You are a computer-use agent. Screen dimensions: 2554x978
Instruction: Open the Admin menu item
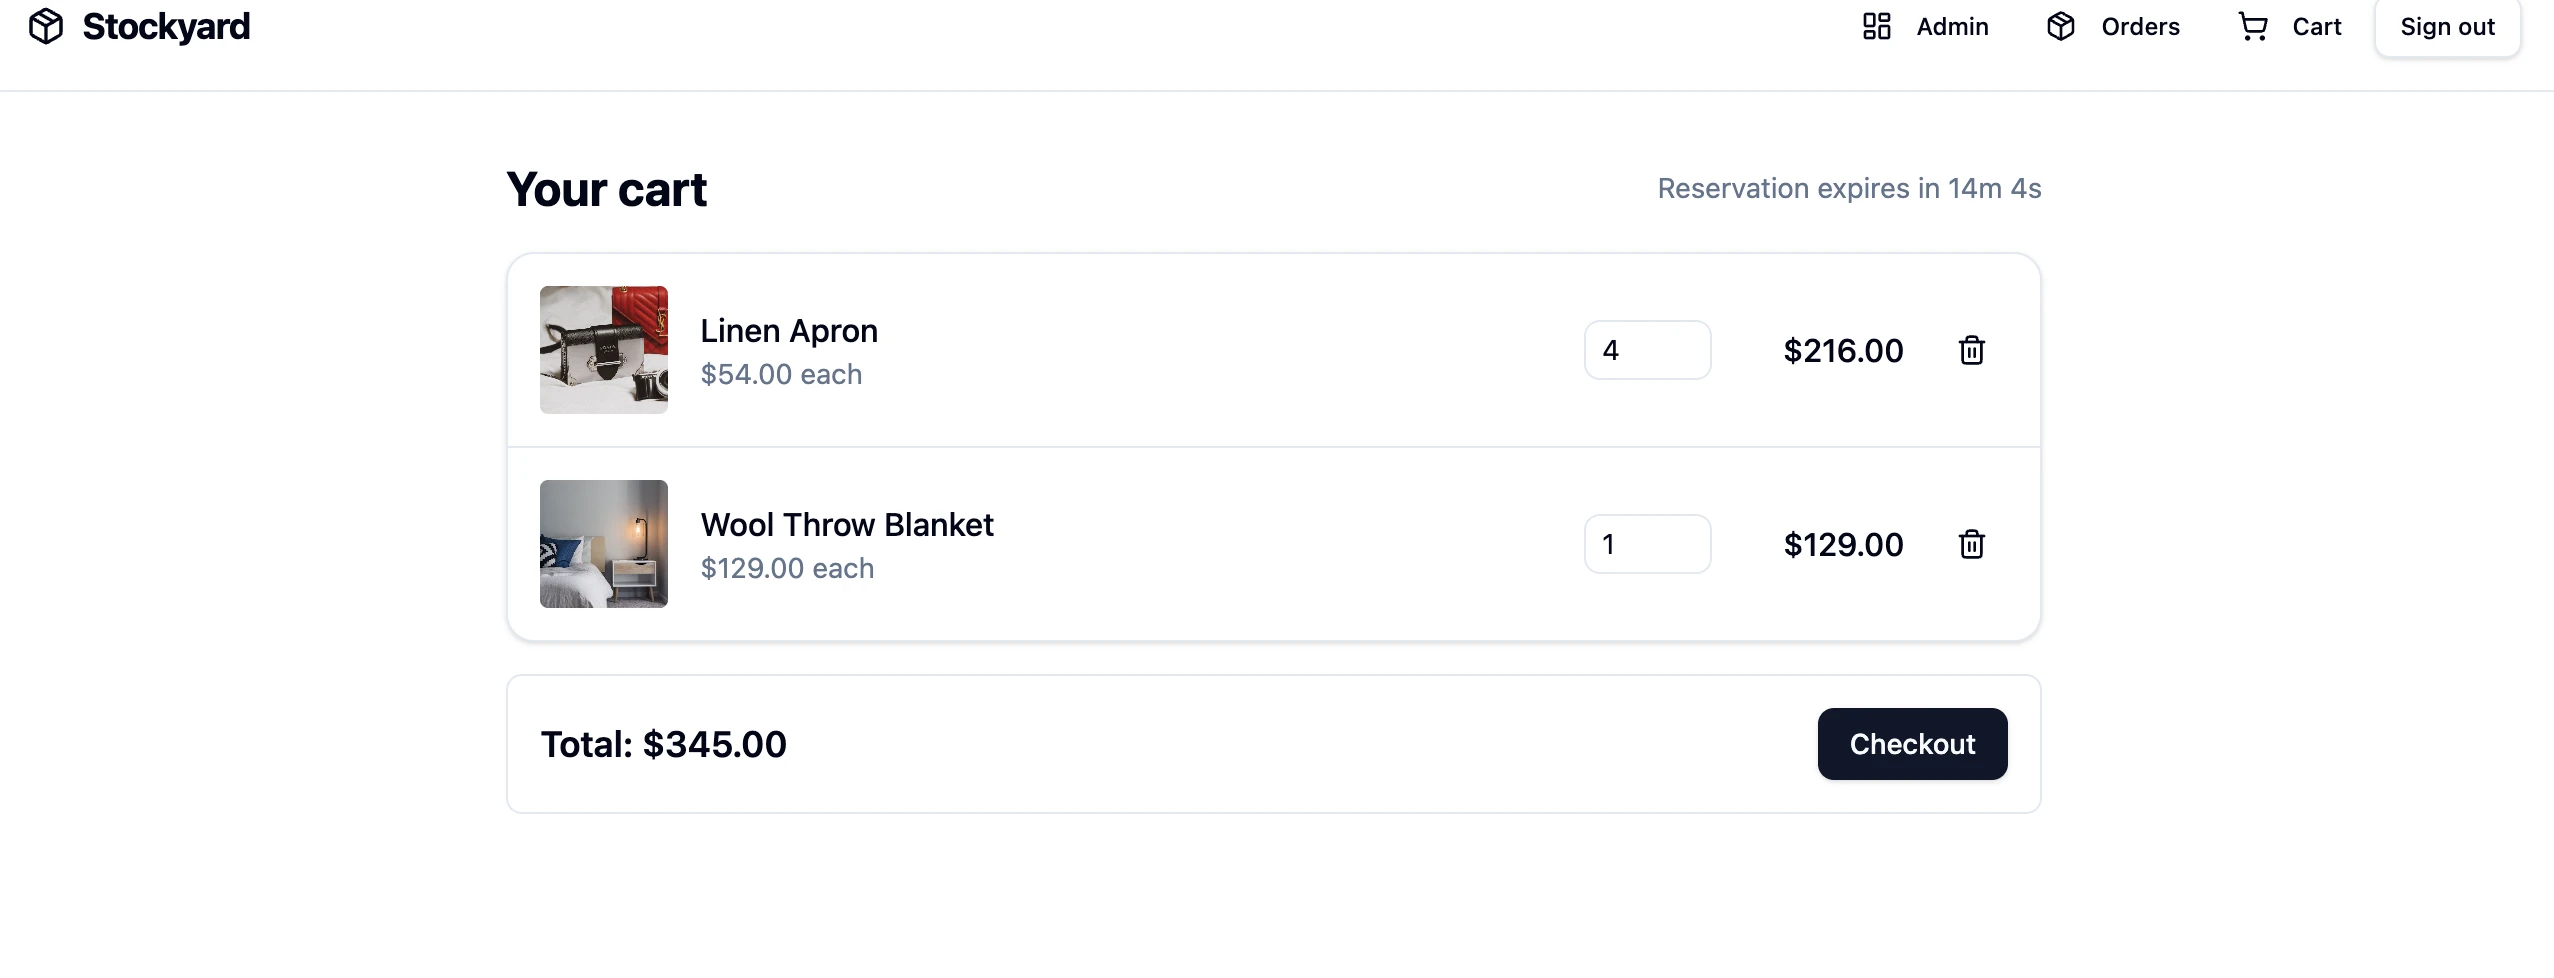(1925, 26)
